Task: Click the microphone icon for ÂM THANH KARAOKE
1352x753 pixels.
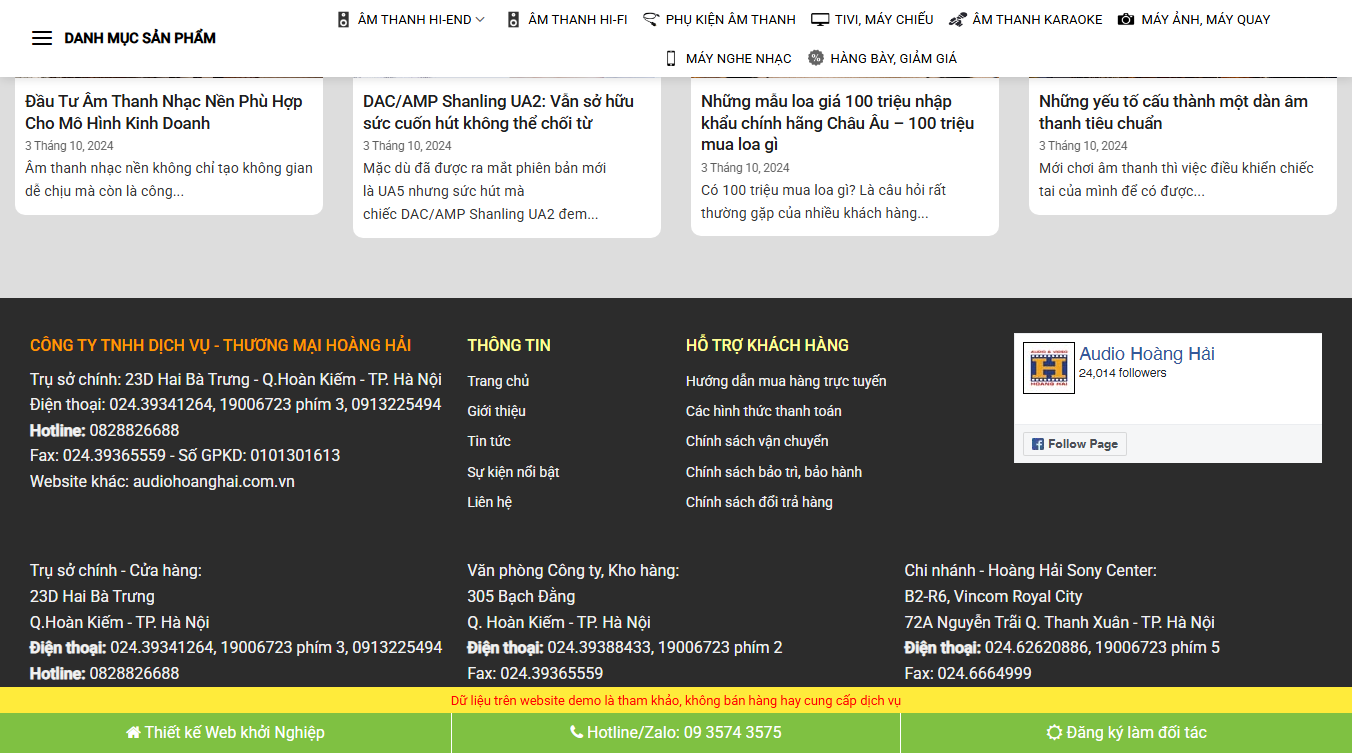Action: point(955,18)
